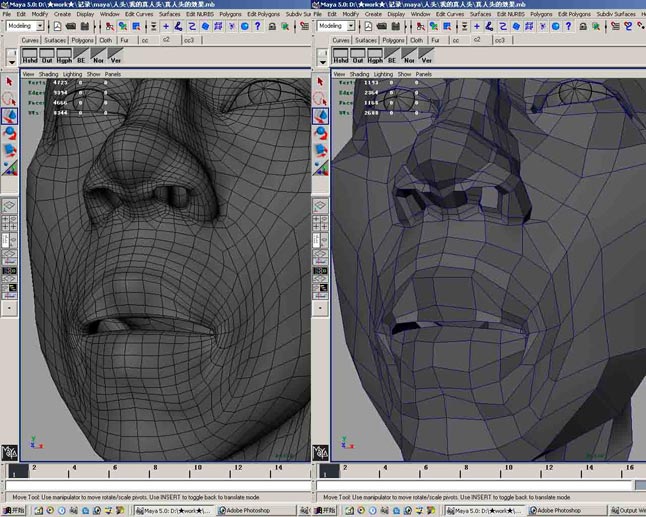Screen dimensions: 646x517
Task: Click frame 8 on left window time slider
Action: (x=155, y=470)
